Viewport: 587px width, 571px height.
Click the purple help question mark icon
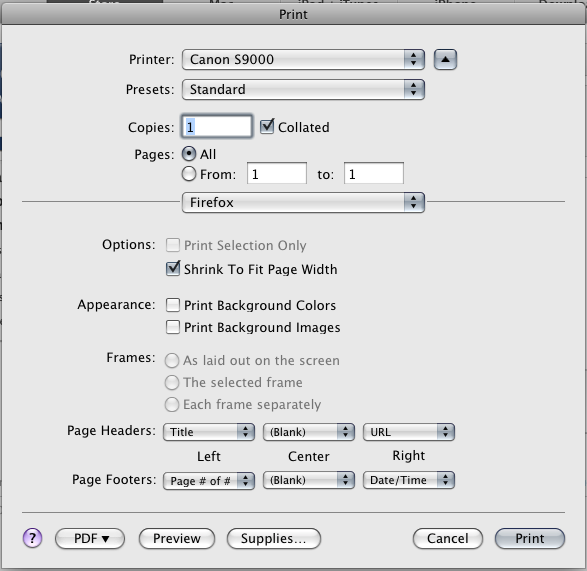point(33,538)
